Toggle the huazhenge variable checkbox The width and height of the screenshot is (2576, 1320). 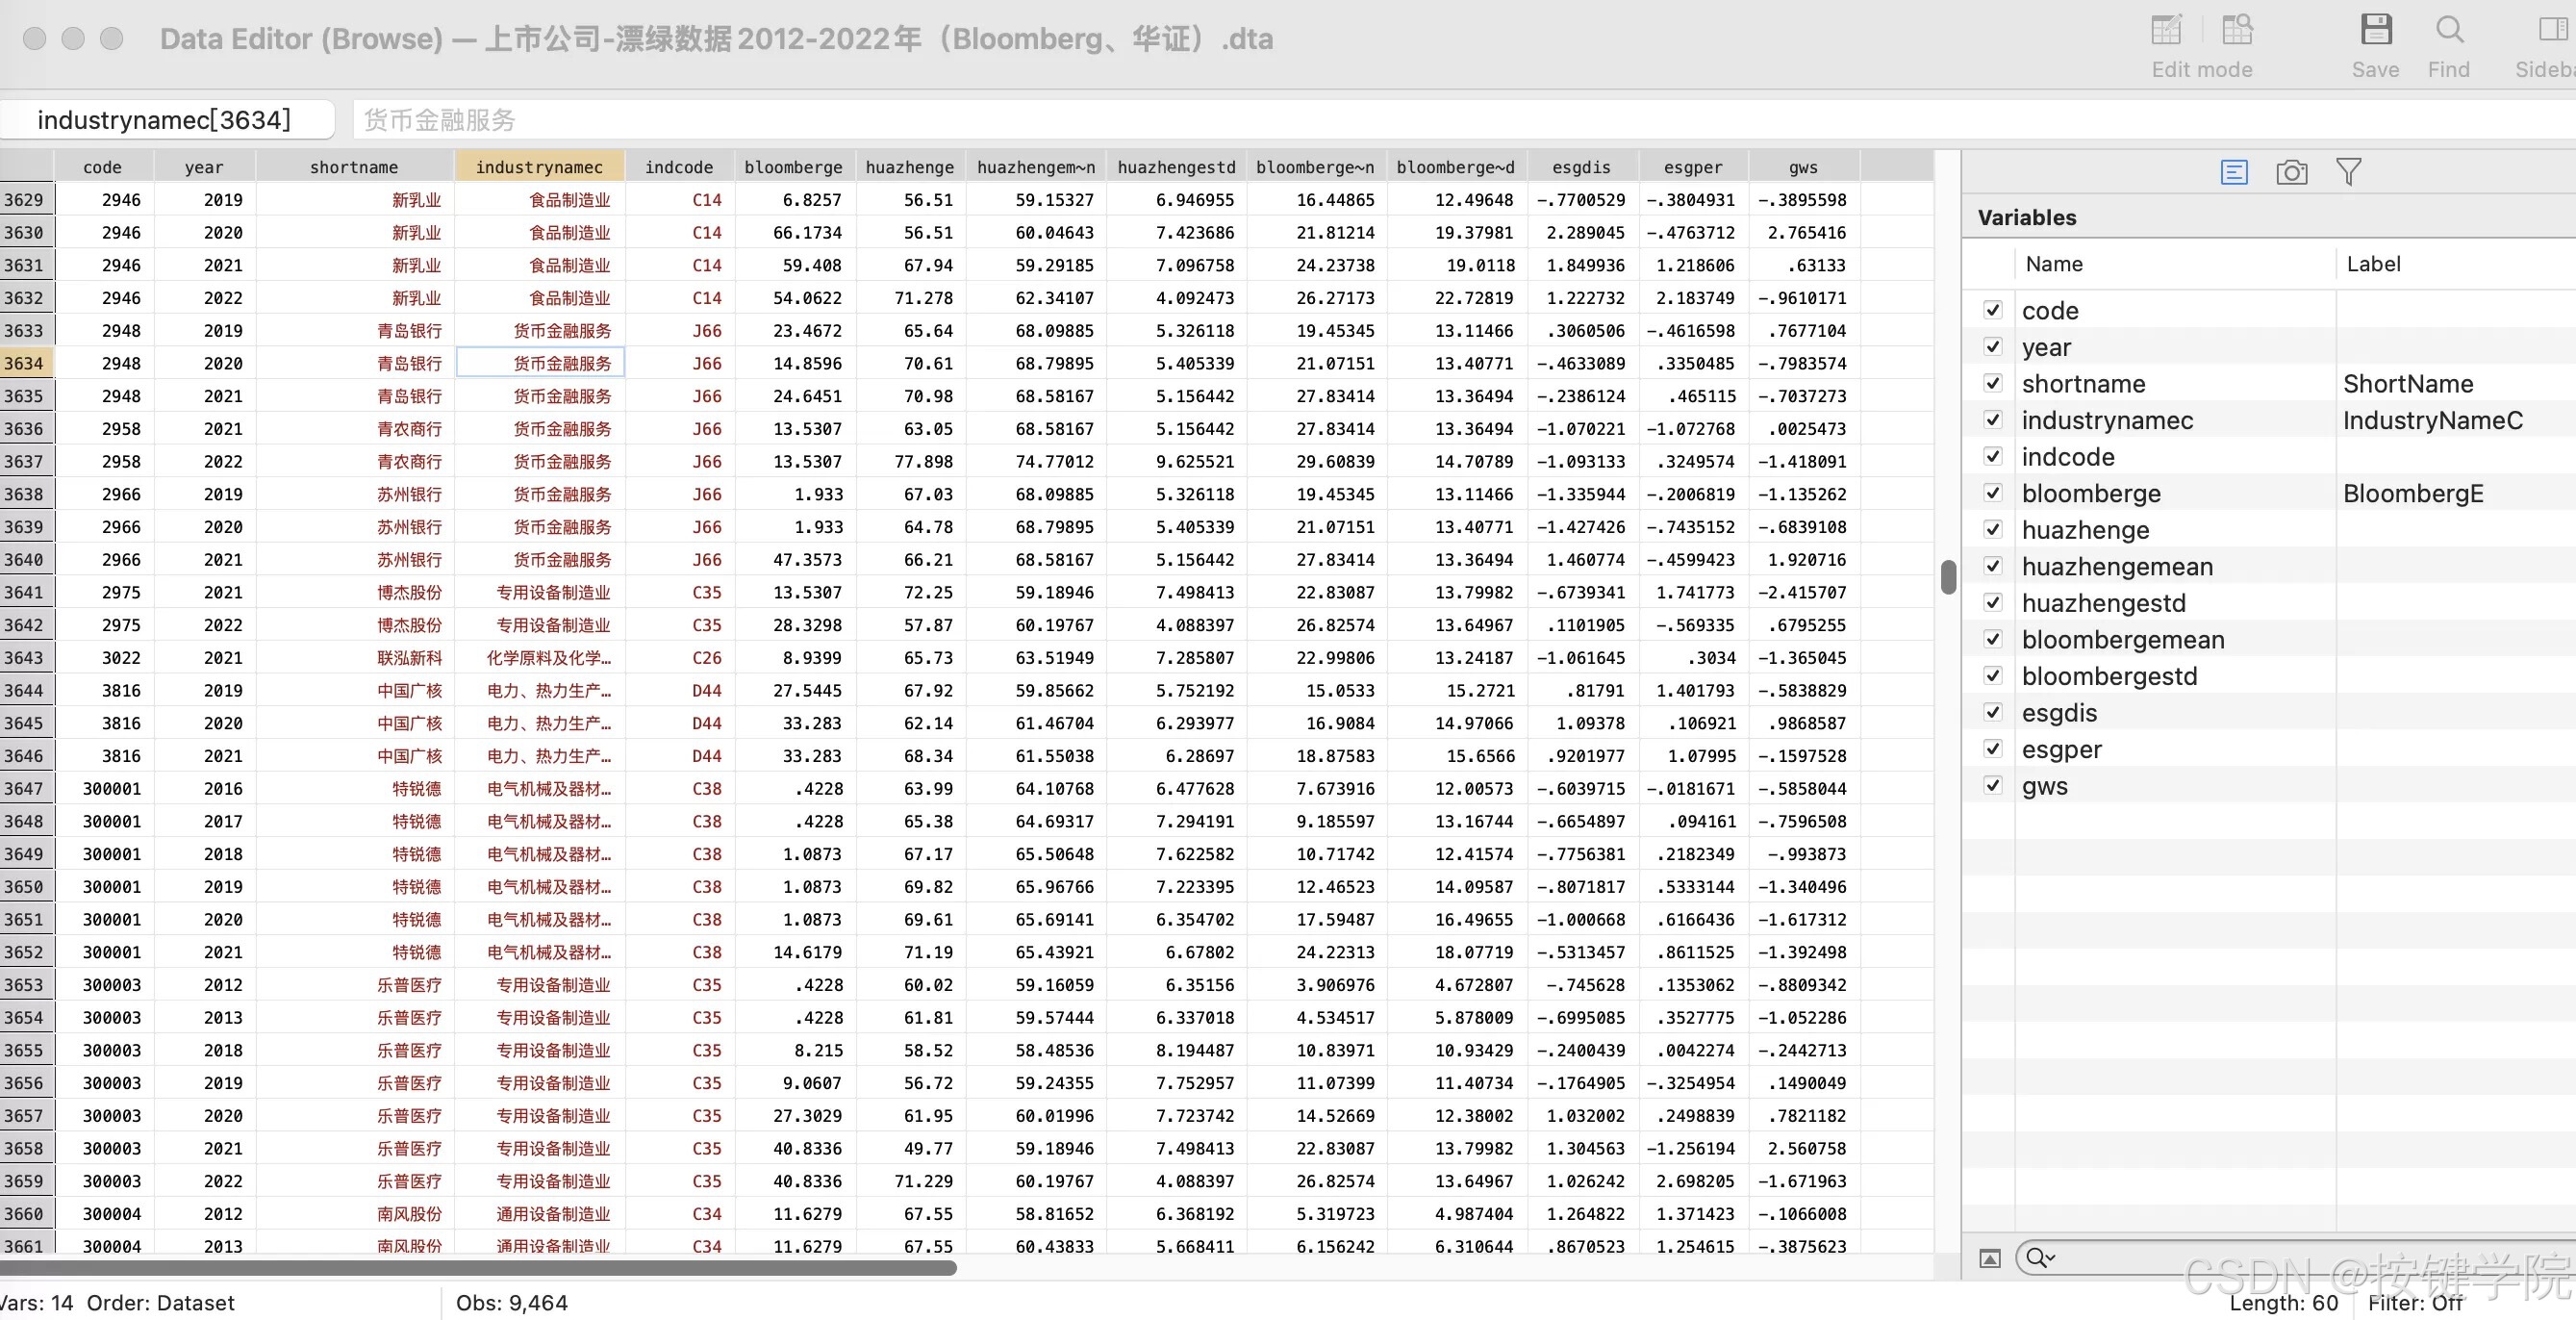[x=1992, y=529]
